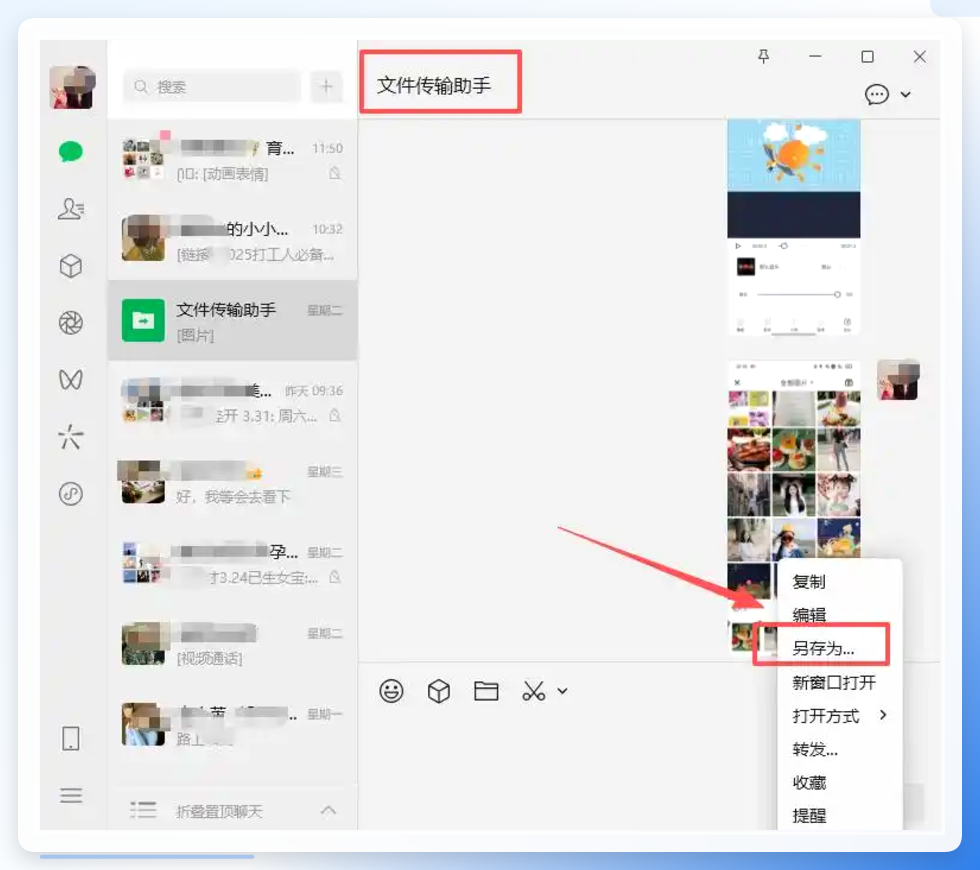Click the 折叠置顶聊天 list icon

click(x=143, y=810)
